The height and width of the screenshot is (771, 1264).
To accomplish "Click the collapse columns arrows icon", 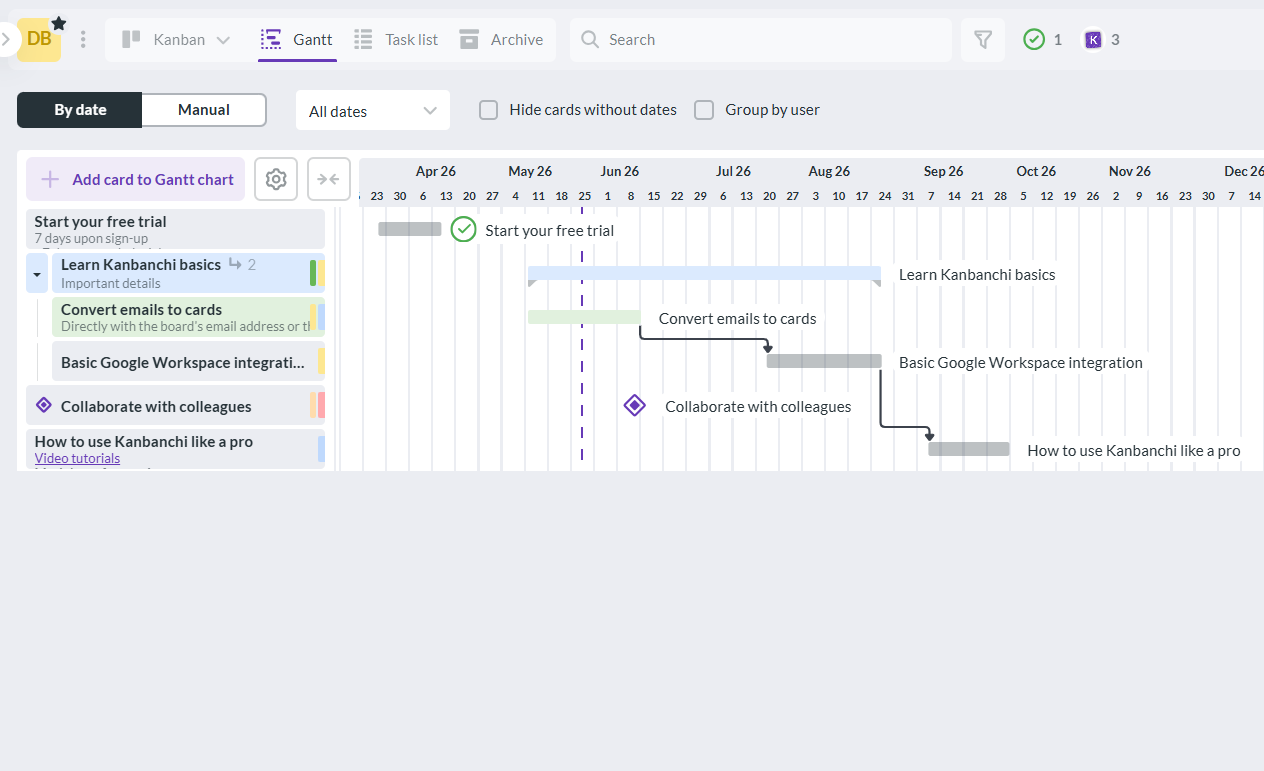I will 329,179.
